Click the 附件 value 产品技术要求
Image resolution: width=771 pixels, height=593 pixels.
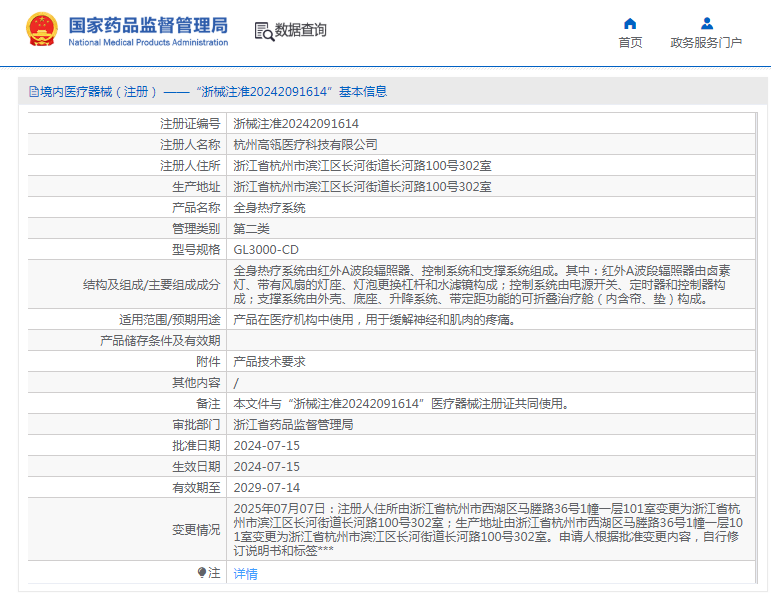tap(269, 362)
